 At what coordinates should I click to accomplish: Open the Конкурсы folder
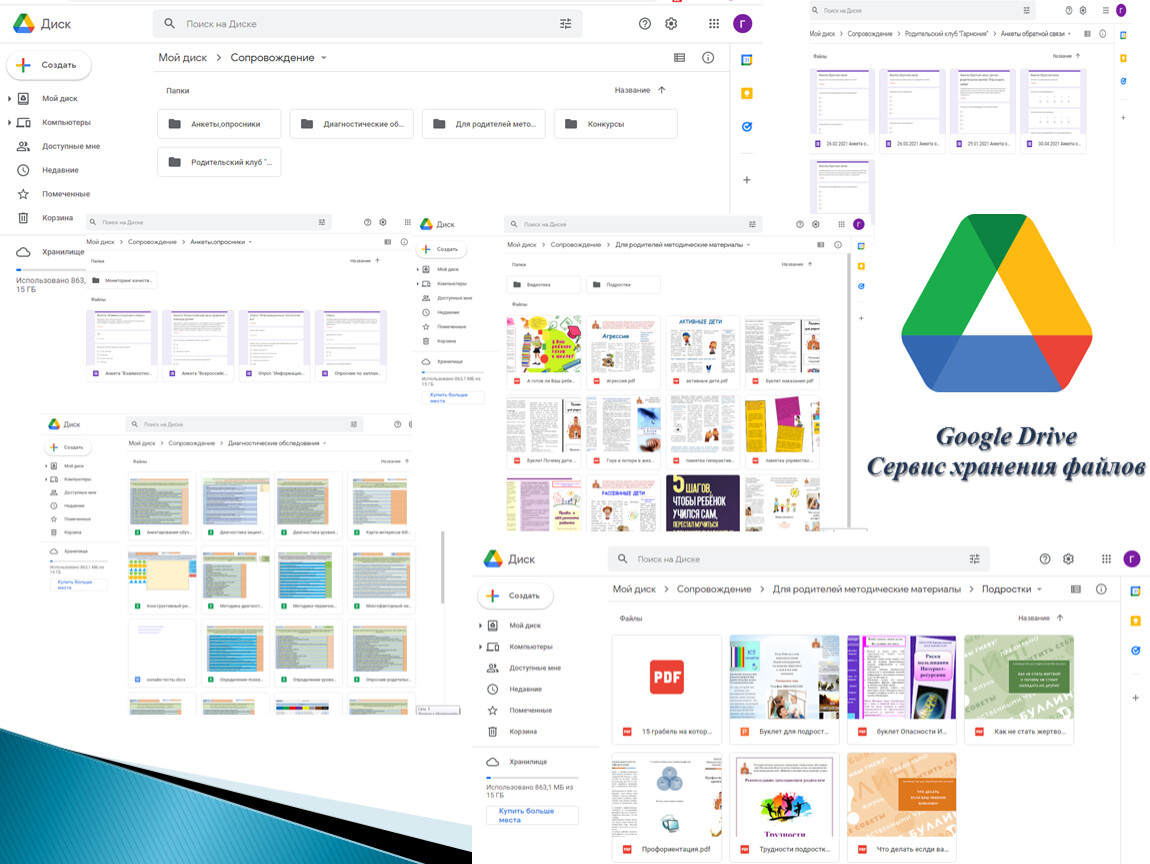click(x=615, y=124)
